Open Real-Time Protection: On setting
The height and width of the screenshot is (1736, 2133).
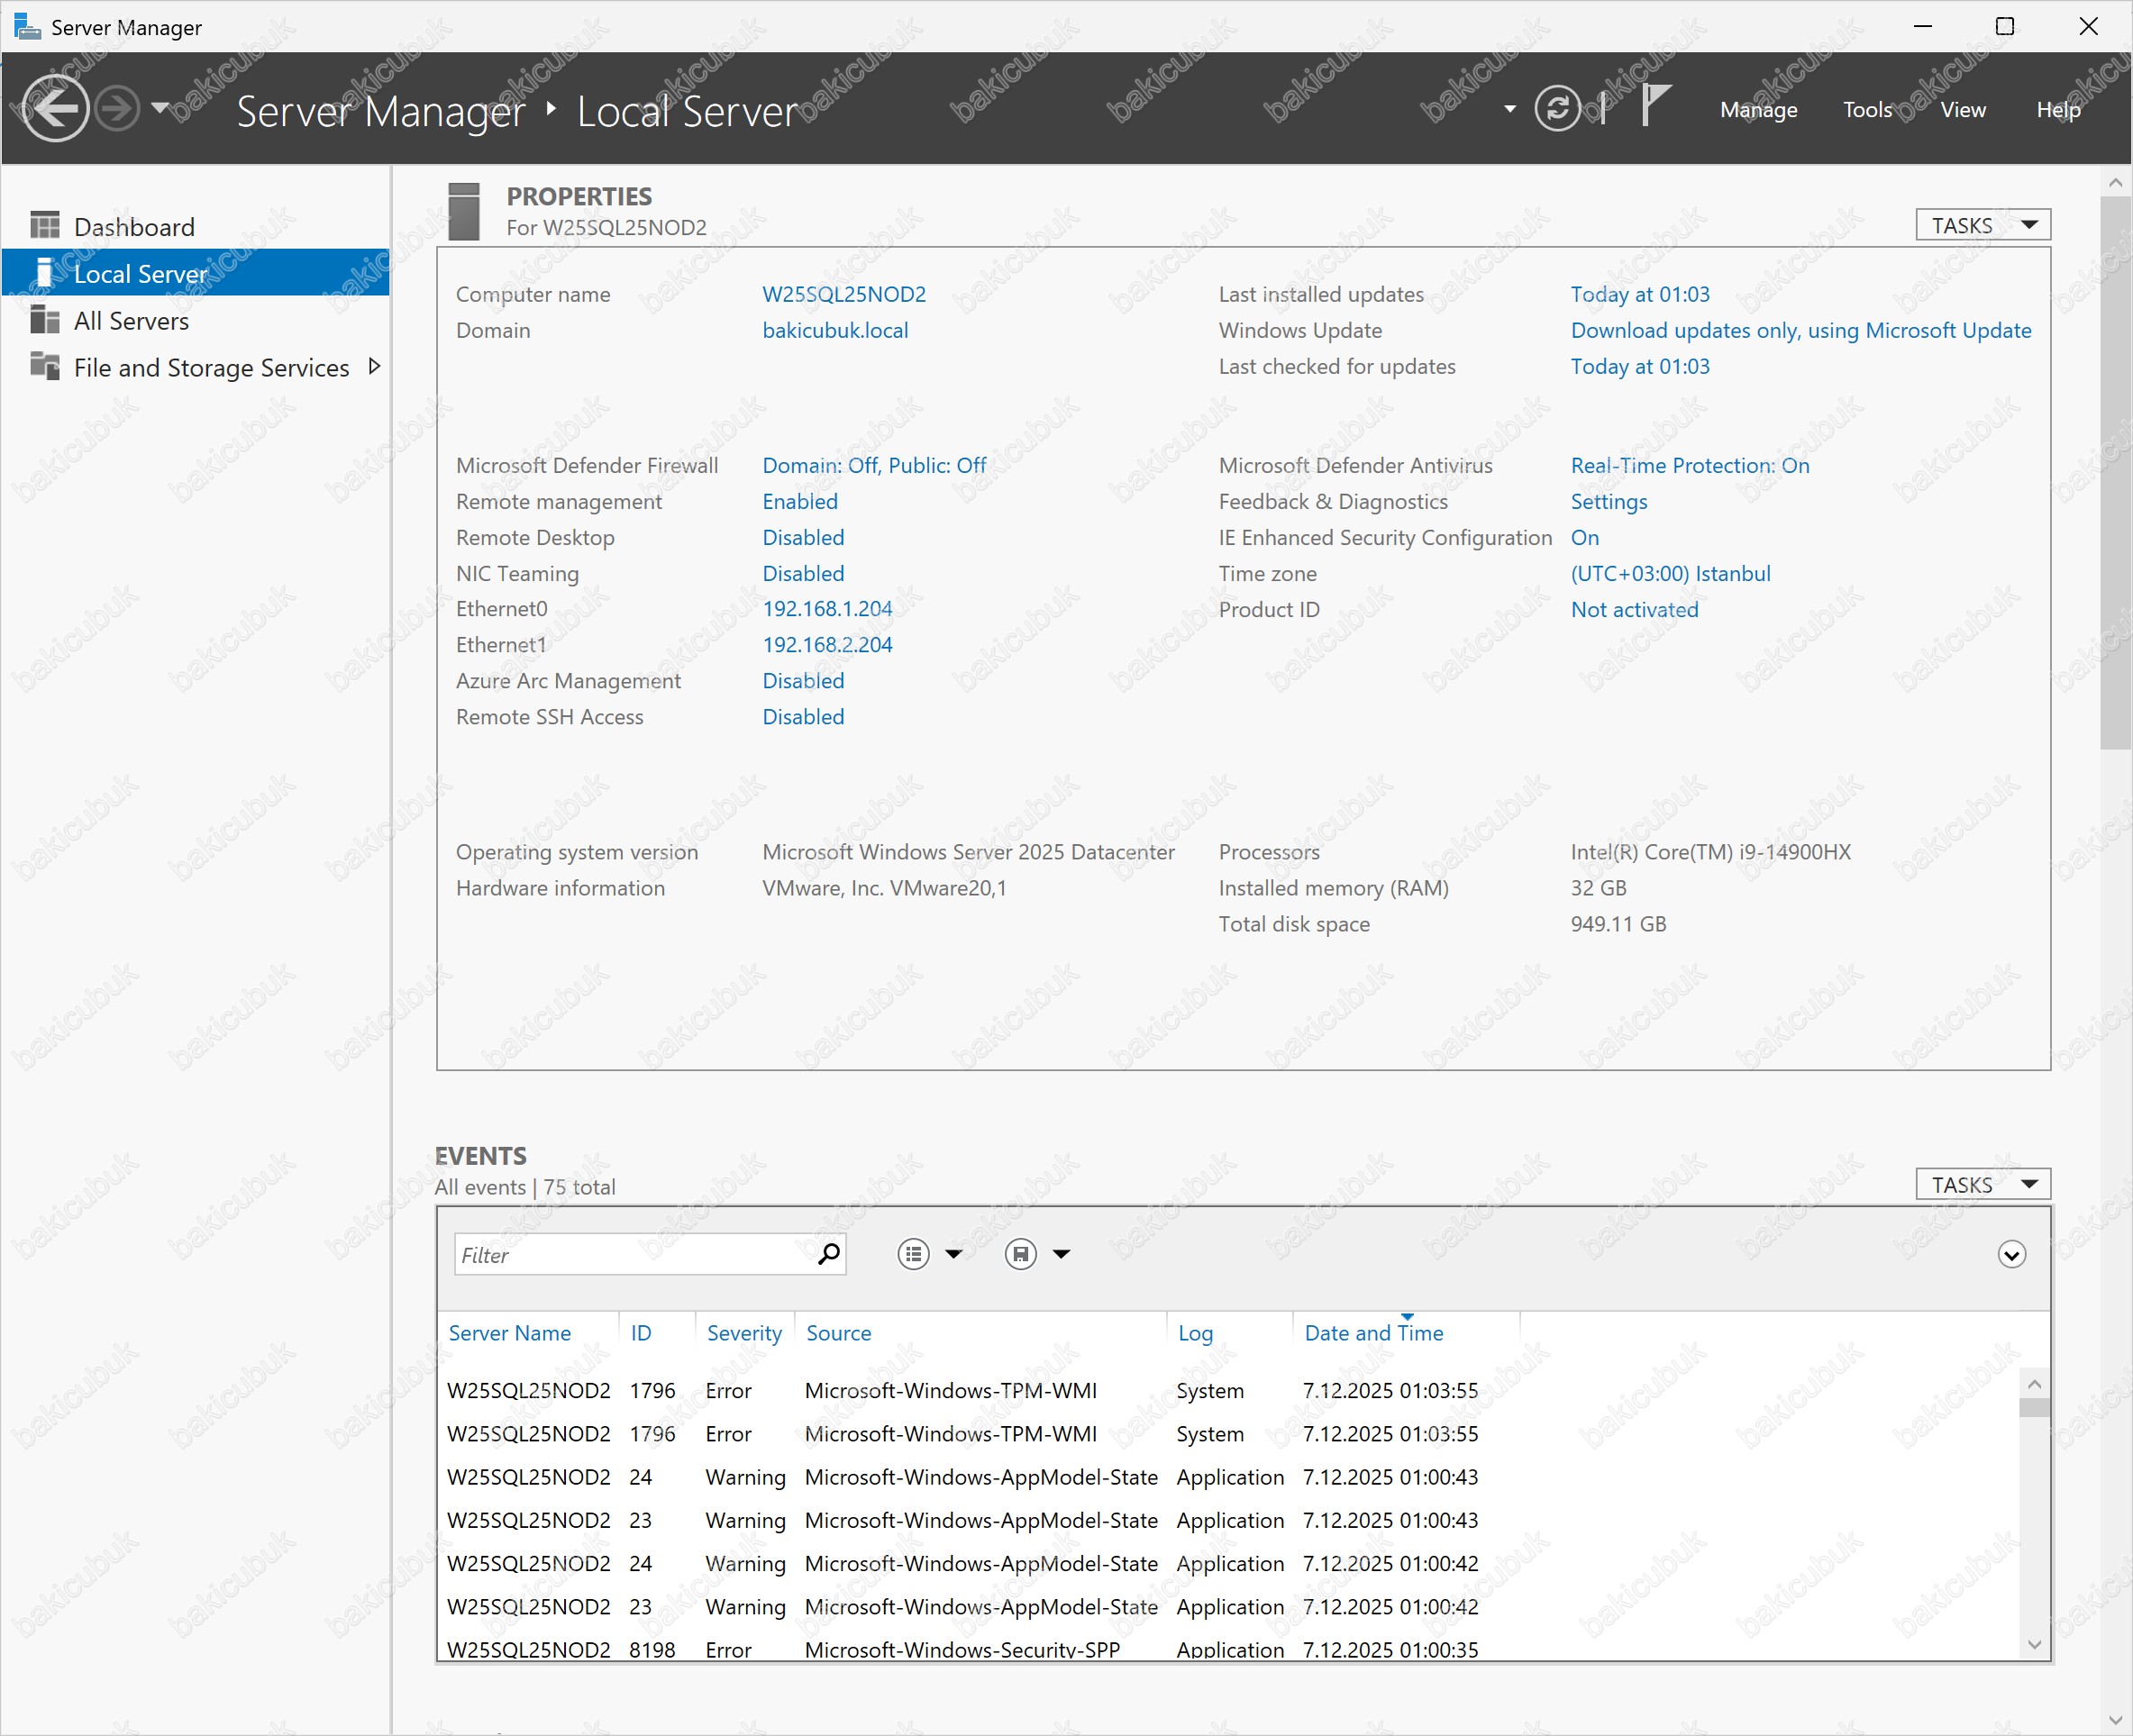(1689, 465)
